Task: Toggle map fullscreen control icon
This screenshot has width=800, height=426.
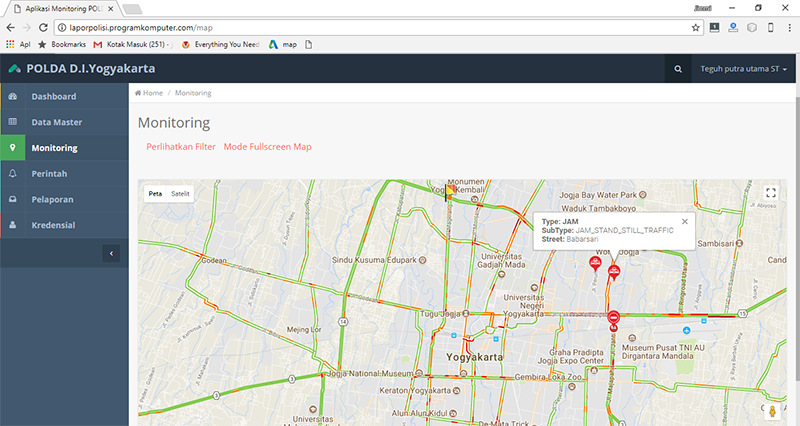Action: click(x=771, y=193)
